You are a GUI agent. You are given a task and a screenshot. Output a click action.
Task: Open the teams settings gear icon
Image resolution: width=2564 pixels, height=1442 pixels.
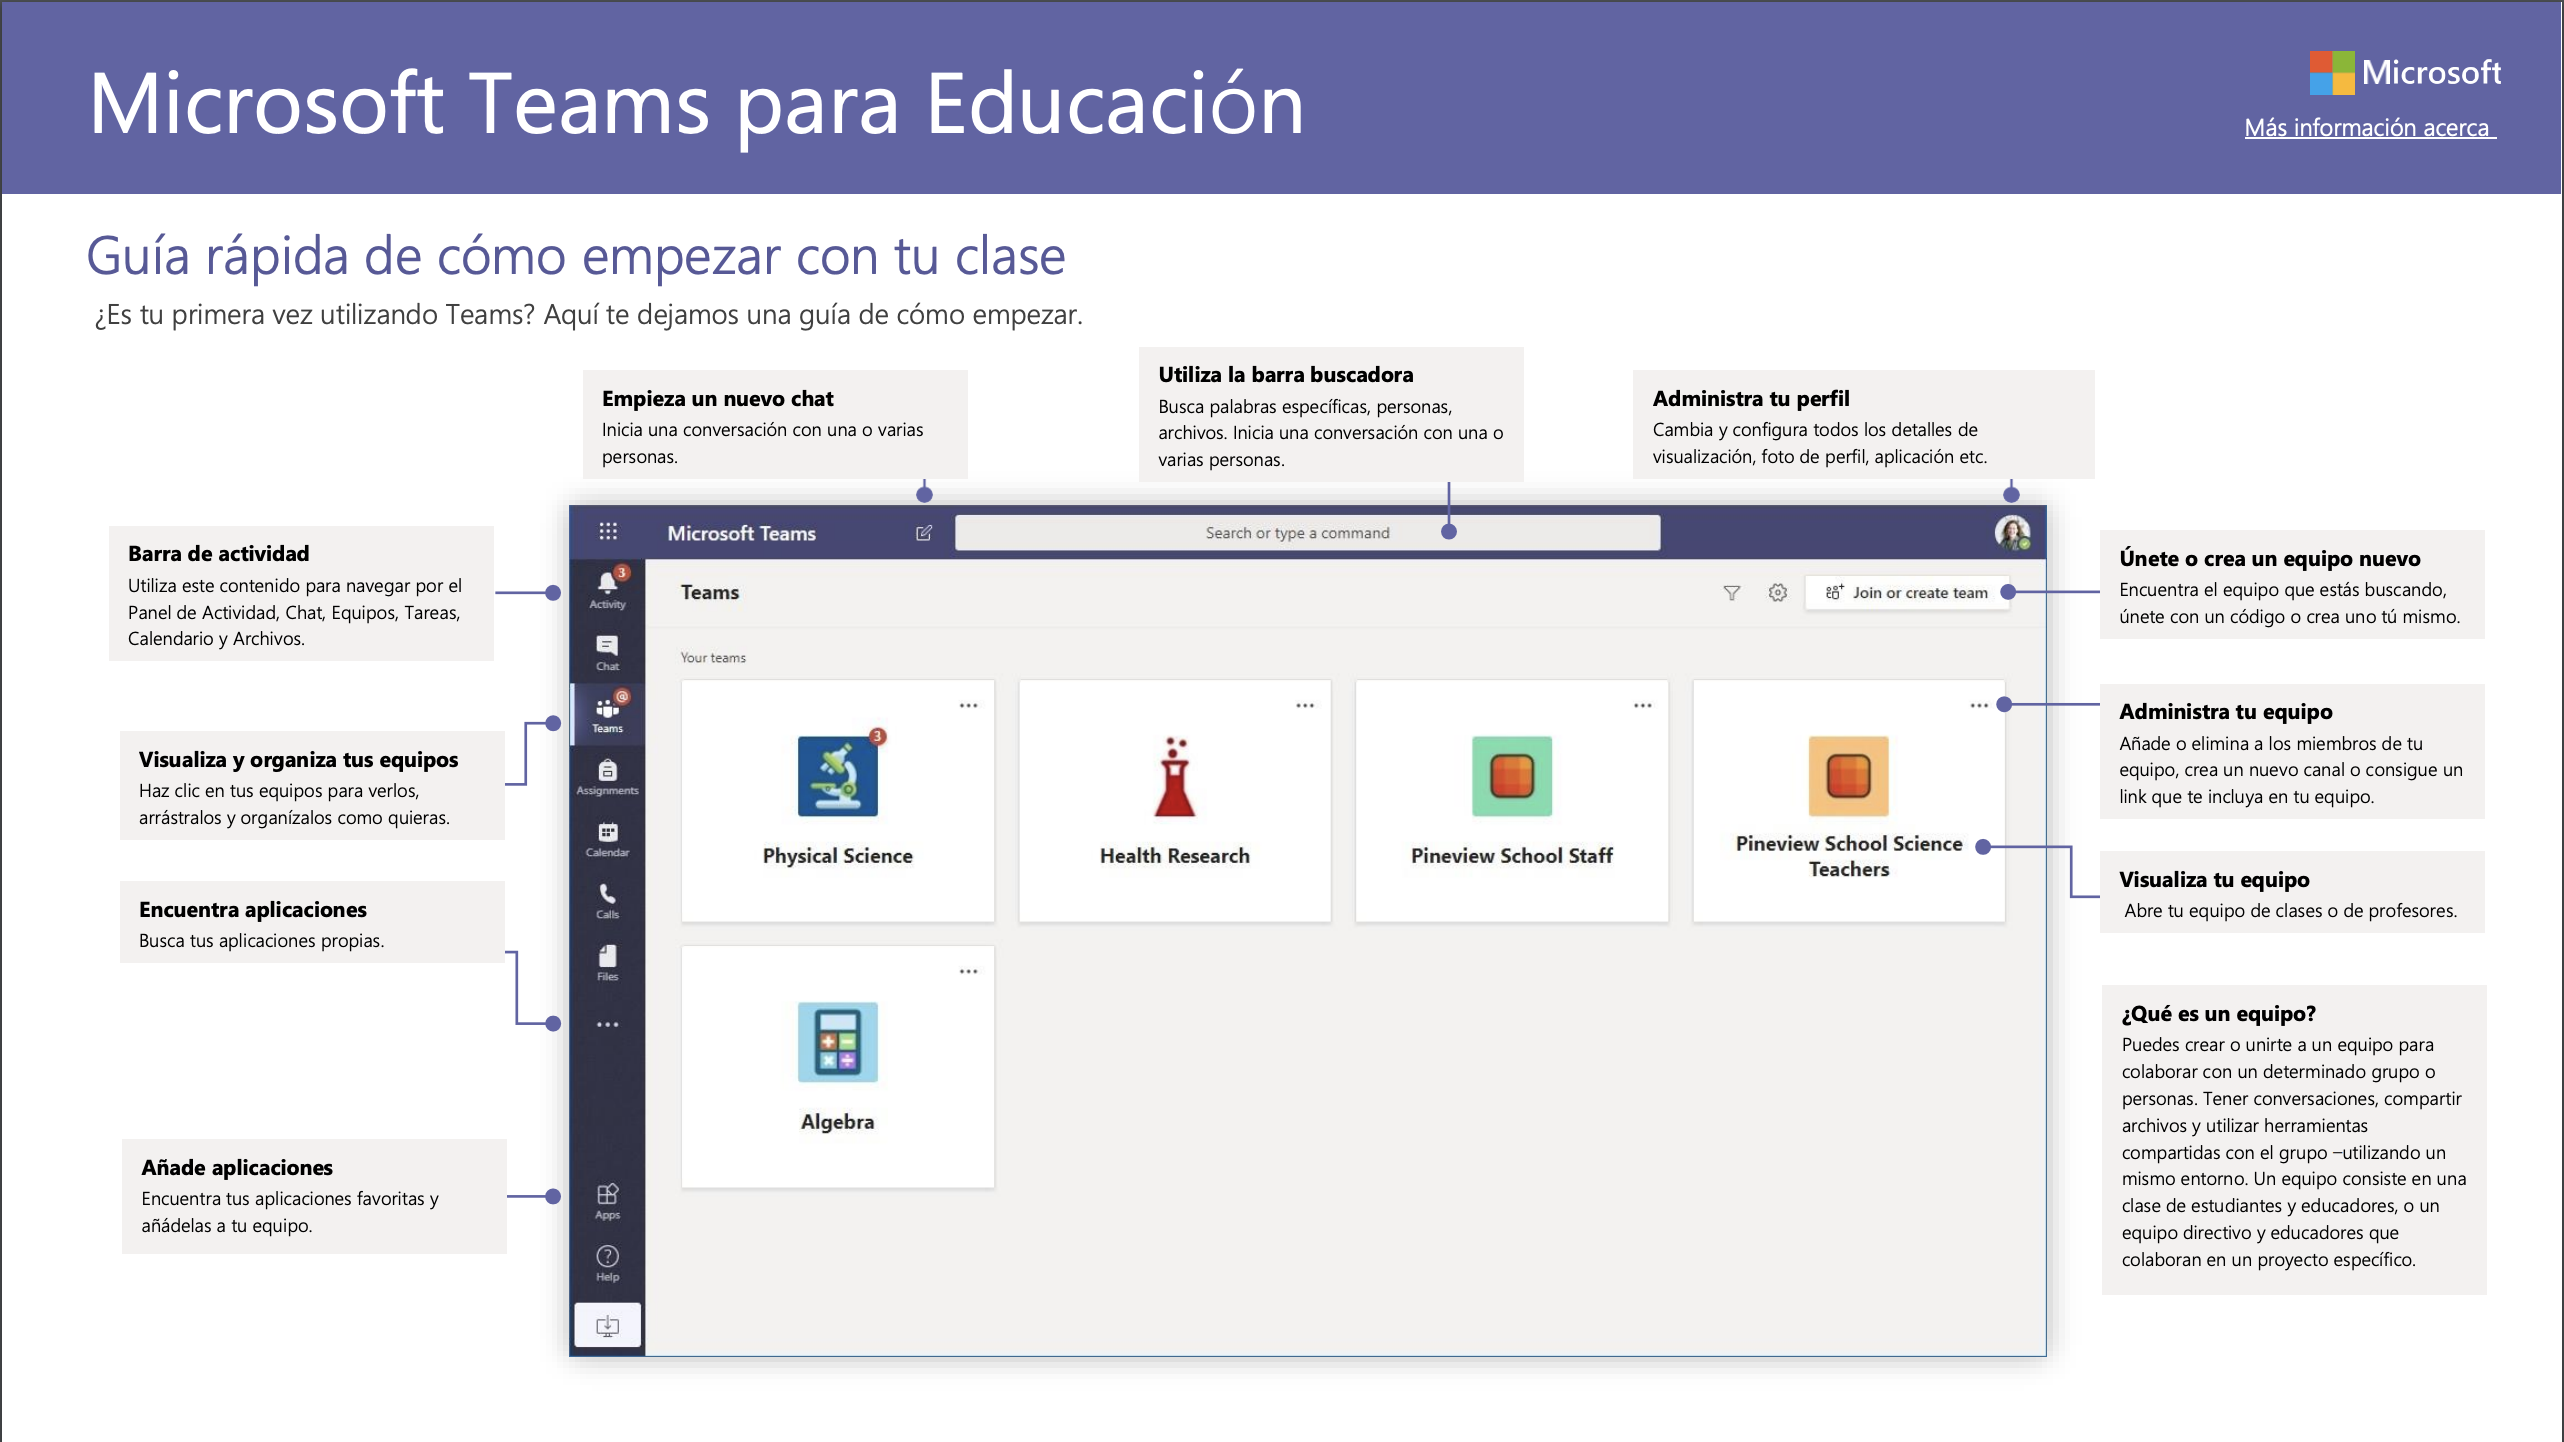pos(1777,593)
